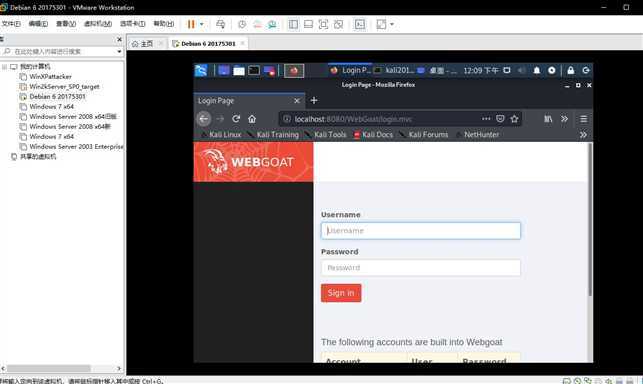
Task: Pause the virtual machine with the orange pause button
Action: (x=191, y=24)
